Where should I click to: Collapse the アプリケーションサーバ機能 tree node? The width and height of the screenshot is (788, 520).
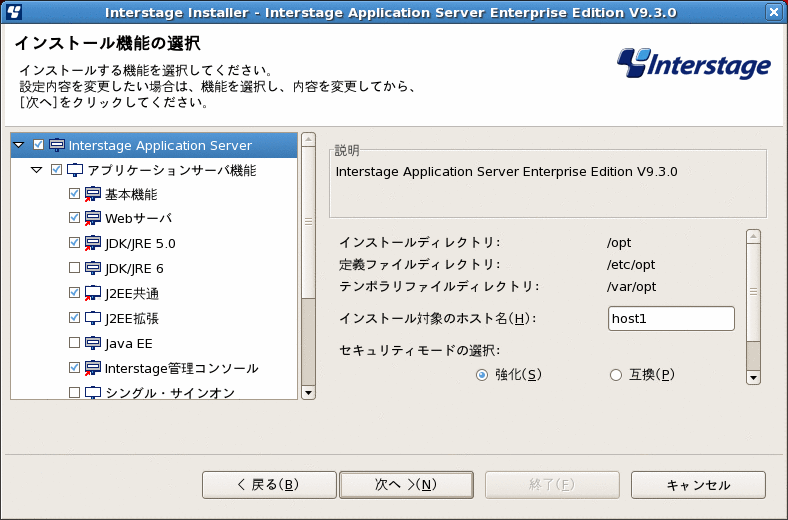[x=37, y=170]
